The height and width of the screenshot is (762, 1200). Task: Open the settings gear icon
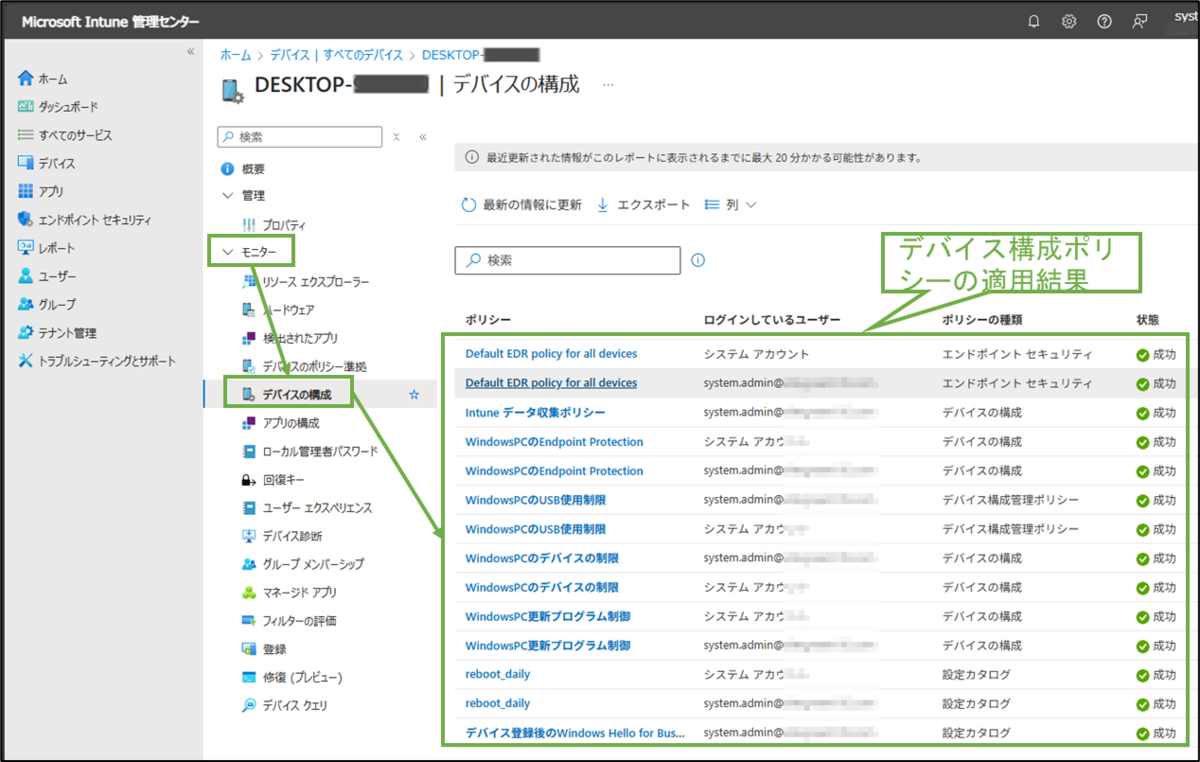pos(1069,21)
